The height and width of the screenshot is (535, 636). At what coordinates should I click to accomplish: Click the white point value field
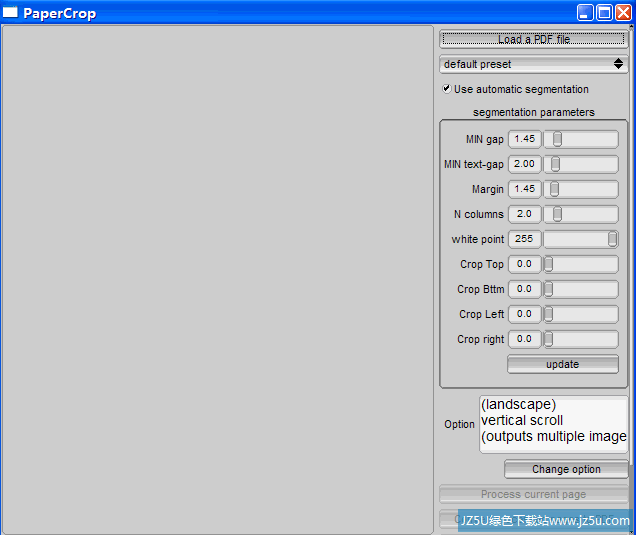click(524, 239)
